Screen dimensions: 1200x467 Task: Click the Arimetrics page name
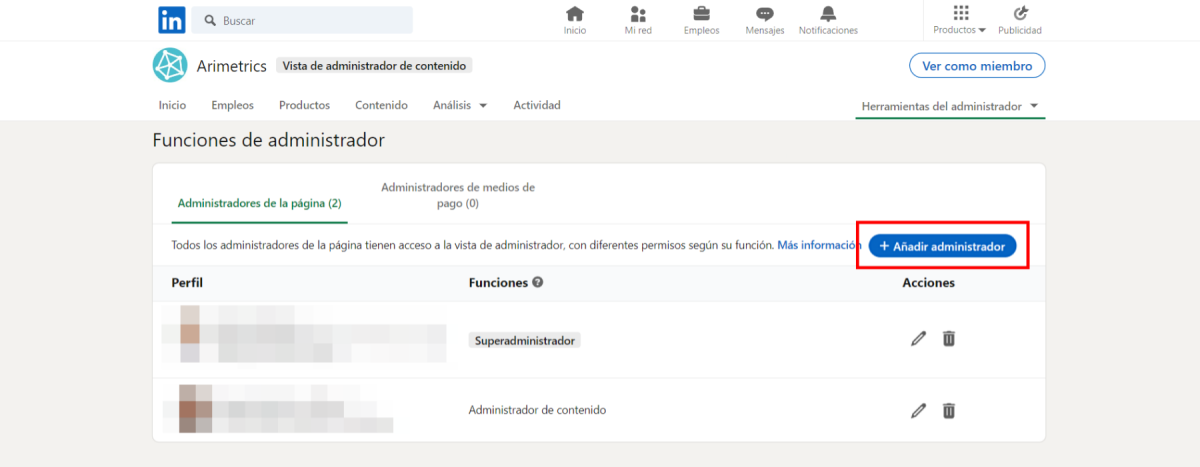click(x=231, y=66)
